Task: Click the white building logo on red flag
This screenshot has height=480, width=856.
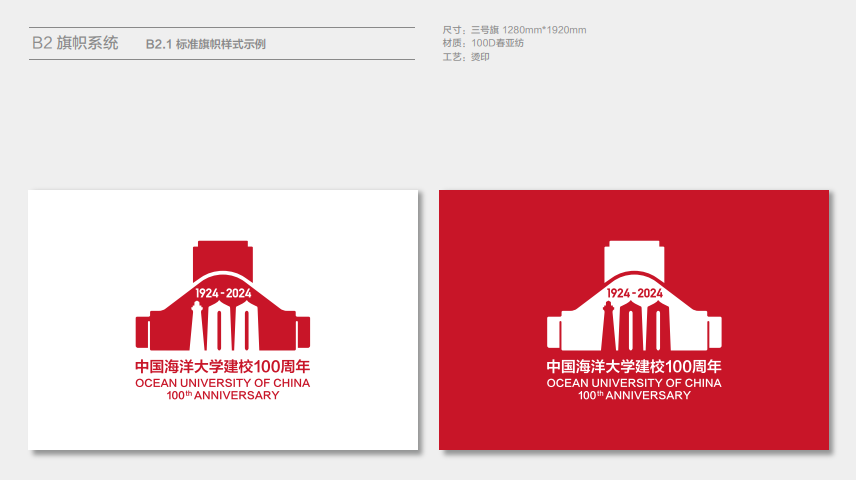Action: tap(634, 295)
